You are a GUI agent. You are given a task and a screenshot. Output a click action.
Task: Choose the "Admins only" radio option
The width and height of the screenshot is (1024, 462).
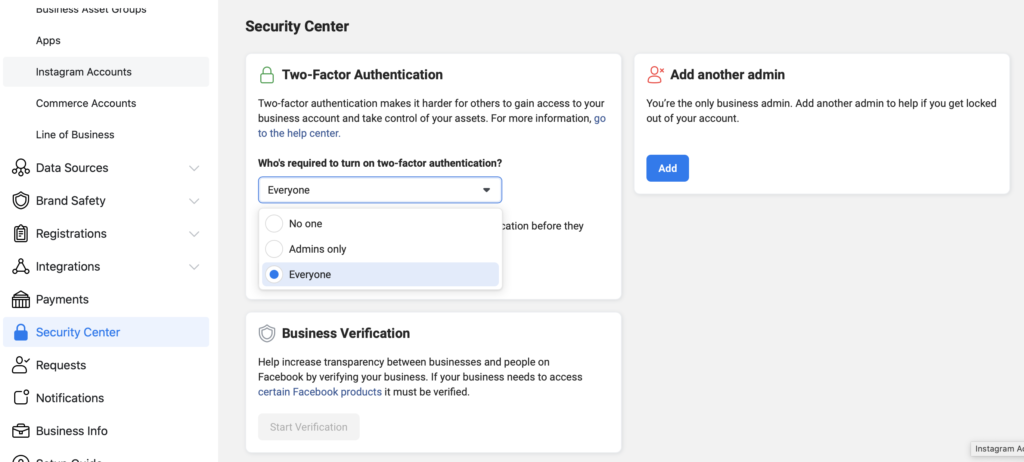pos(275,249)
